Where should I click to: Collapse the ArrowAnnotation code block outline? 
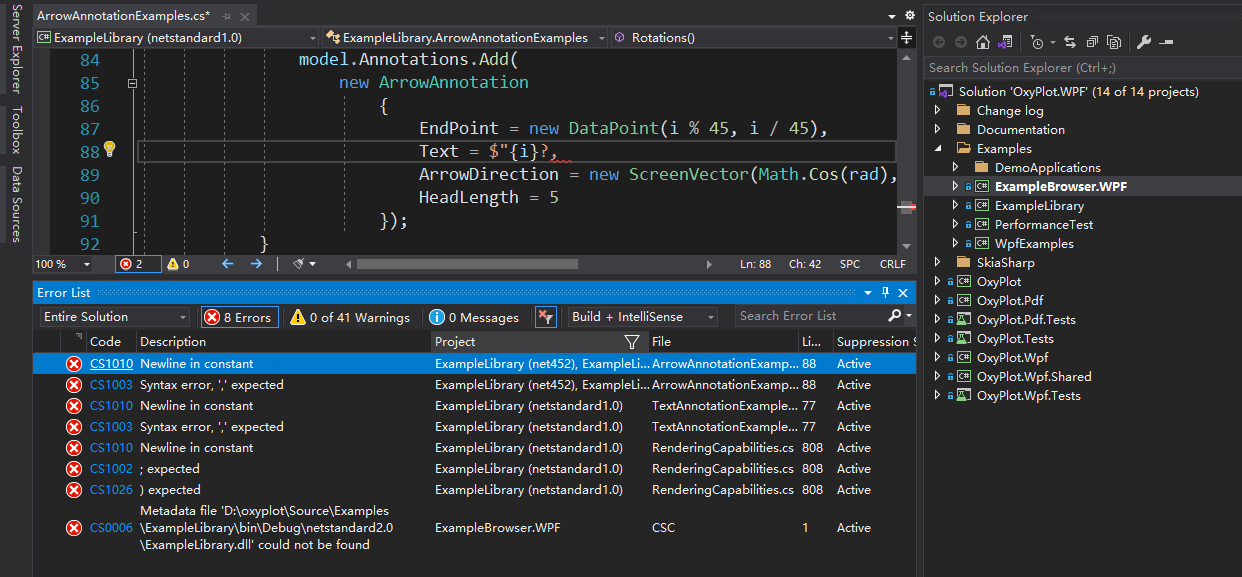pos(132,84)
